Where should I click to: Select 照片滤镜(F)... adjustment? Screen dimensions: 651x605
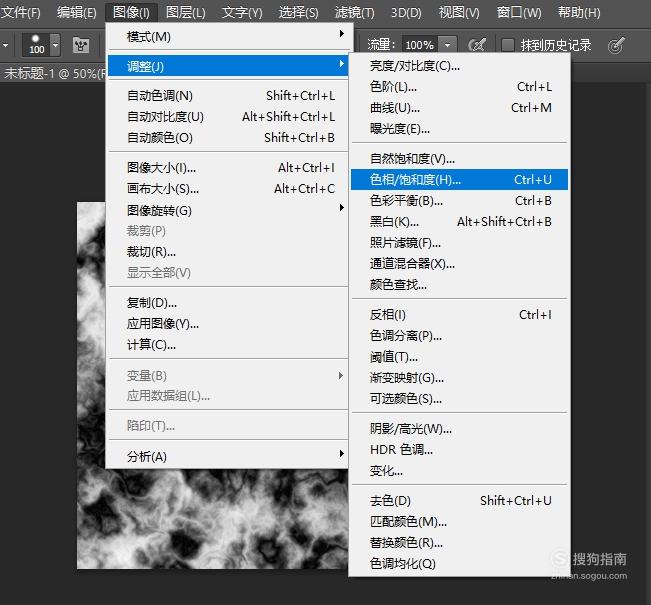point(459,242)
